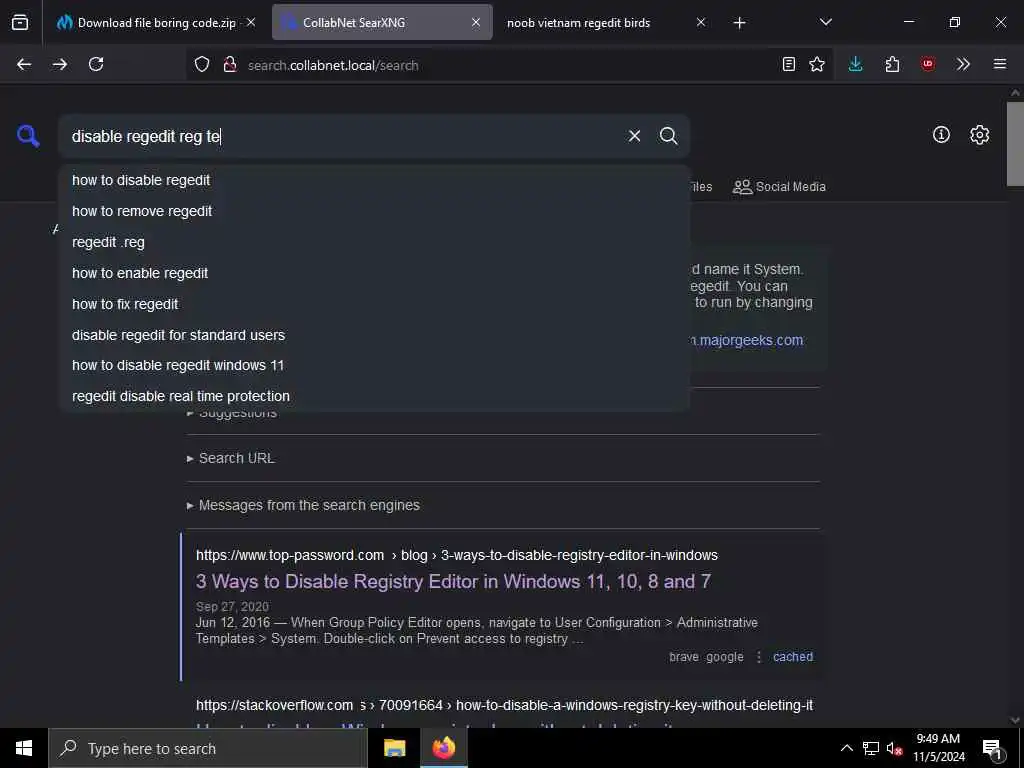This screenshot has width=1024, height=768.
Task: Open the network status tray icon
Action: [x=871, y=748]
